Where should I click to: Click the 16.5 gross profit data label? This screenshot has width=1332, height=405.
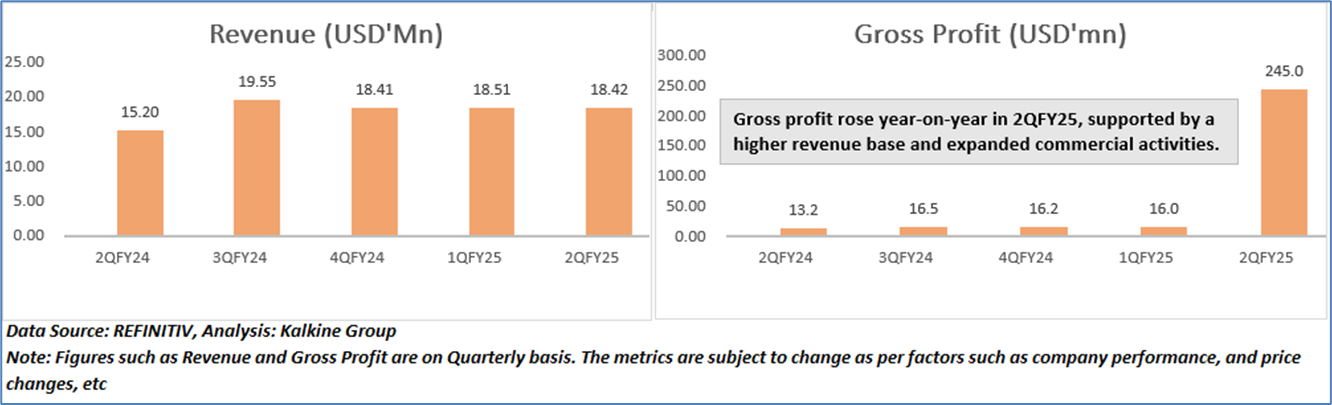923,209
